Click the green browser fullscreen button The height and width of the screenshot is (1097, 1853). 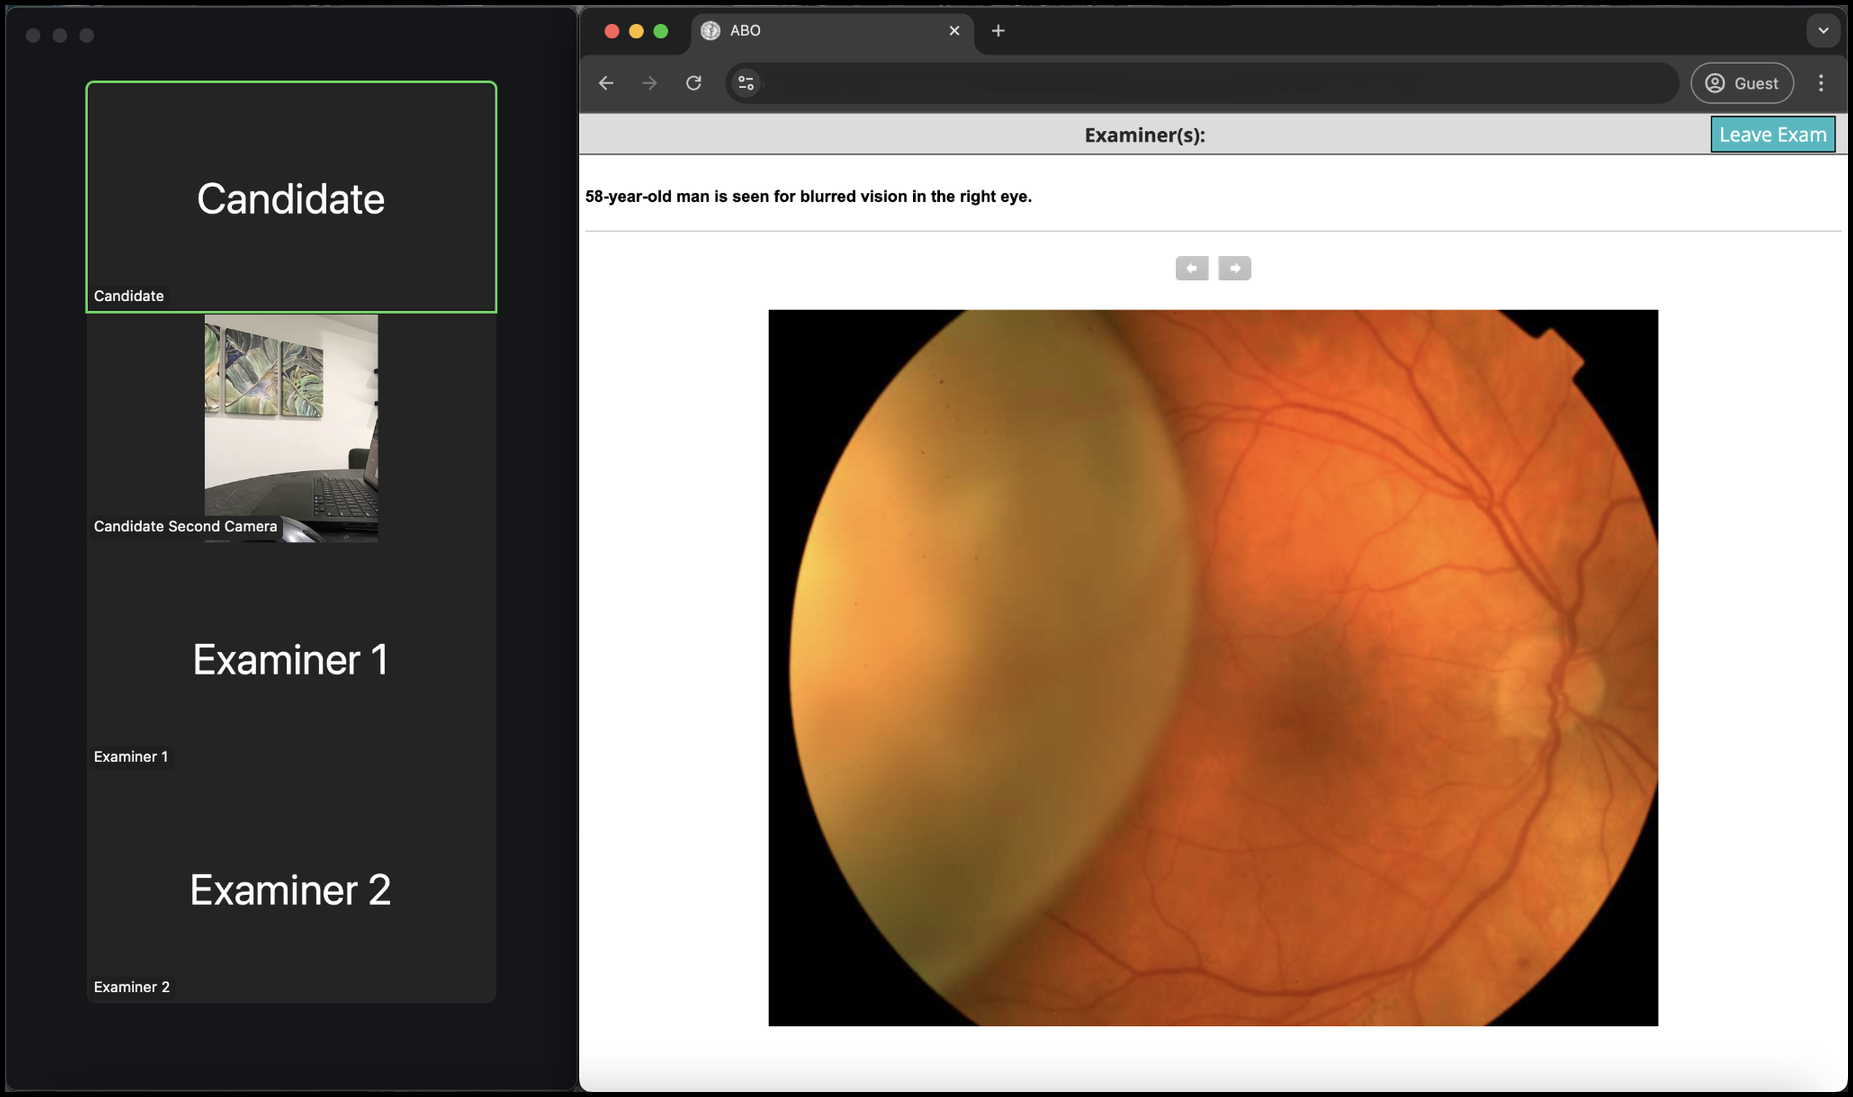(660, 31)
